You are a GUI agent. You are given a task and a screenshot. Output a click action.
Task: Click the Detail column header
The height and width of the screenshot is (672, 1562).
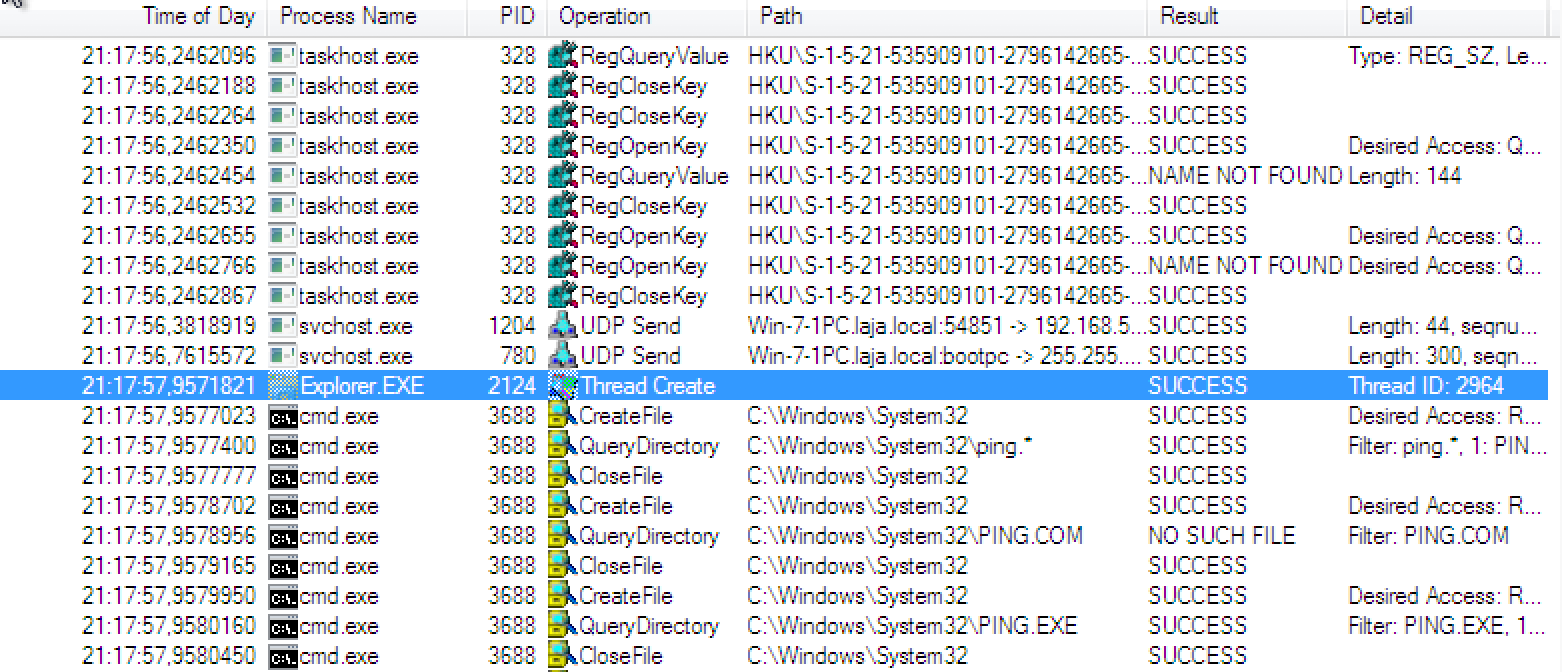[x=1385, y=16]
